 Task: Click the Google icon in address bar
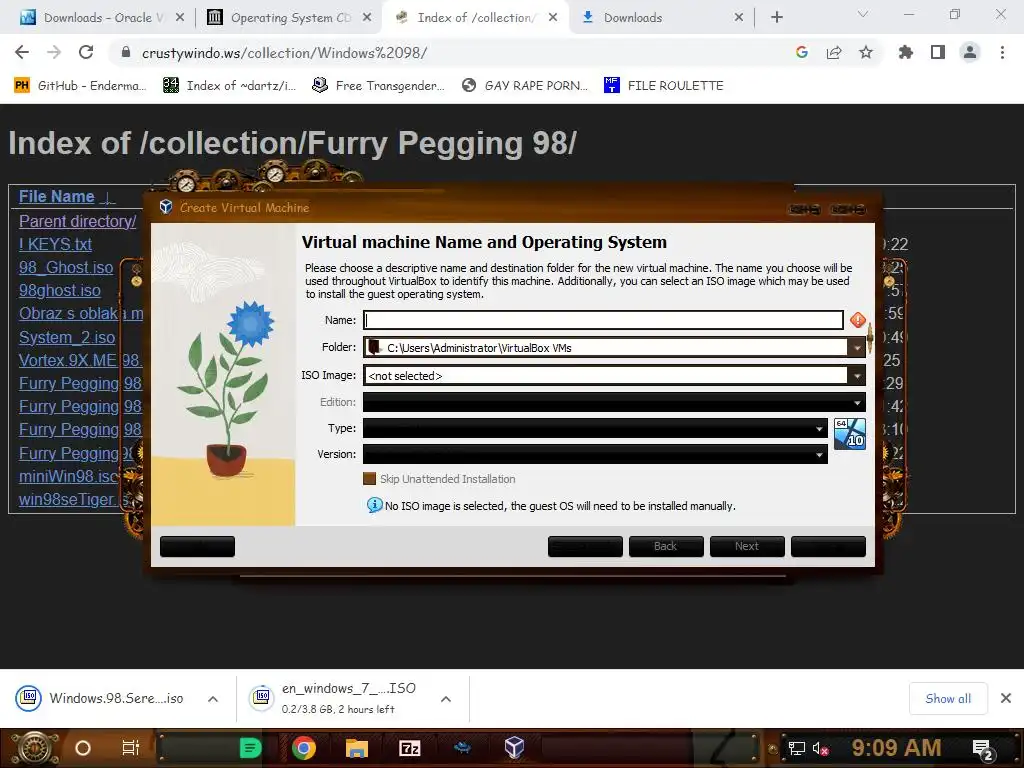802,53
